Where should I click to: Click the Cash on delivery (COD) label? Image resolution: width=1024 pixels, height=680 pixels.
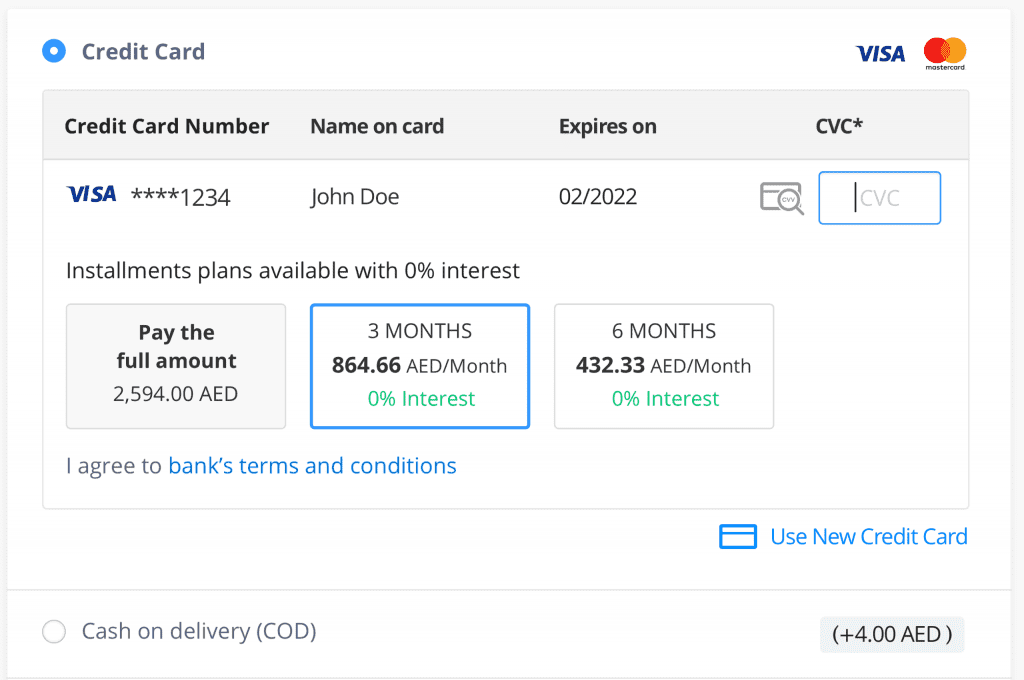[199, 631]
